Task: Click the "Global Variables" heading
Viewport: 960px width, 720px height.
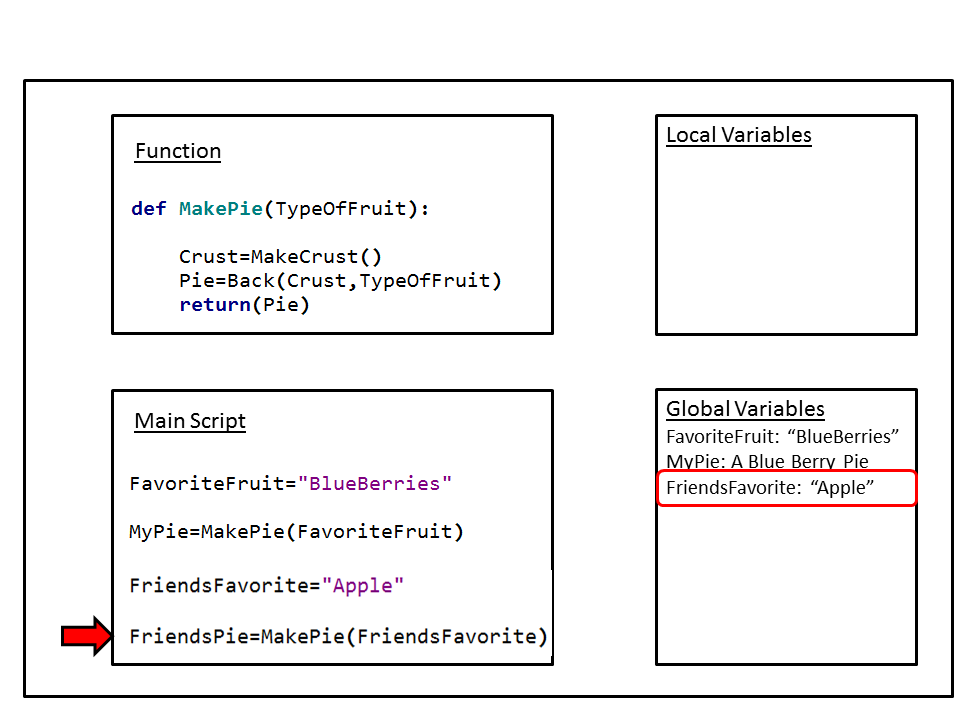Action: (745, 409)
